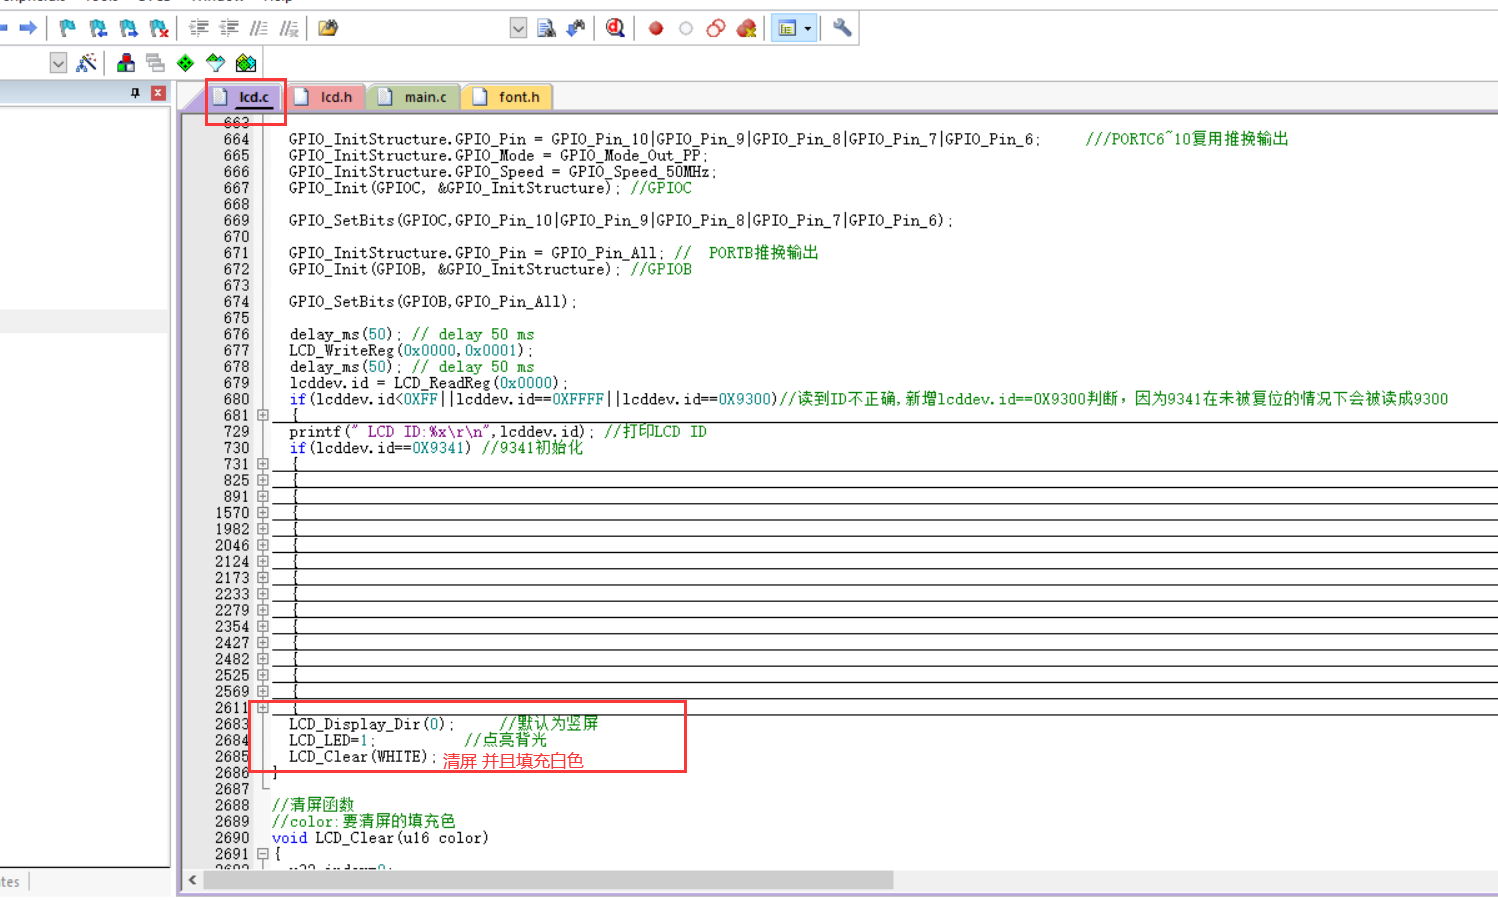Click the line 'LCD_Display_Dir(0);'
Viewport: 1498px width, 900px height.
371,724
